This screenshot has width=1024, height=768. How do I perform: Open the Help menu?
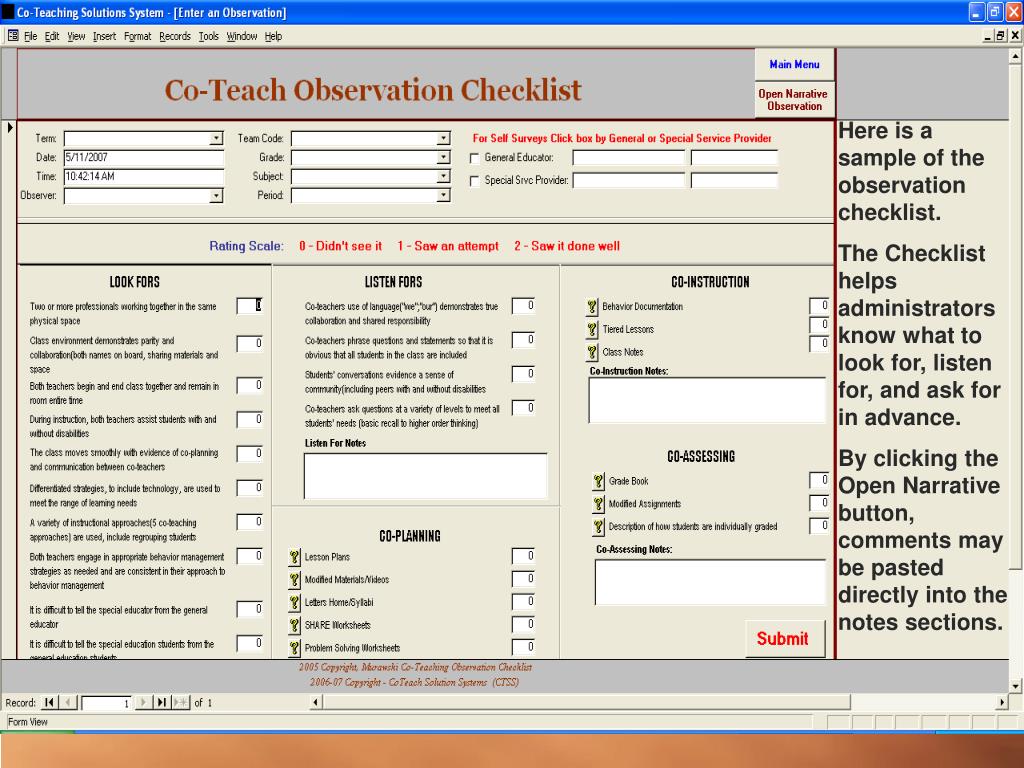click(273, 36)
